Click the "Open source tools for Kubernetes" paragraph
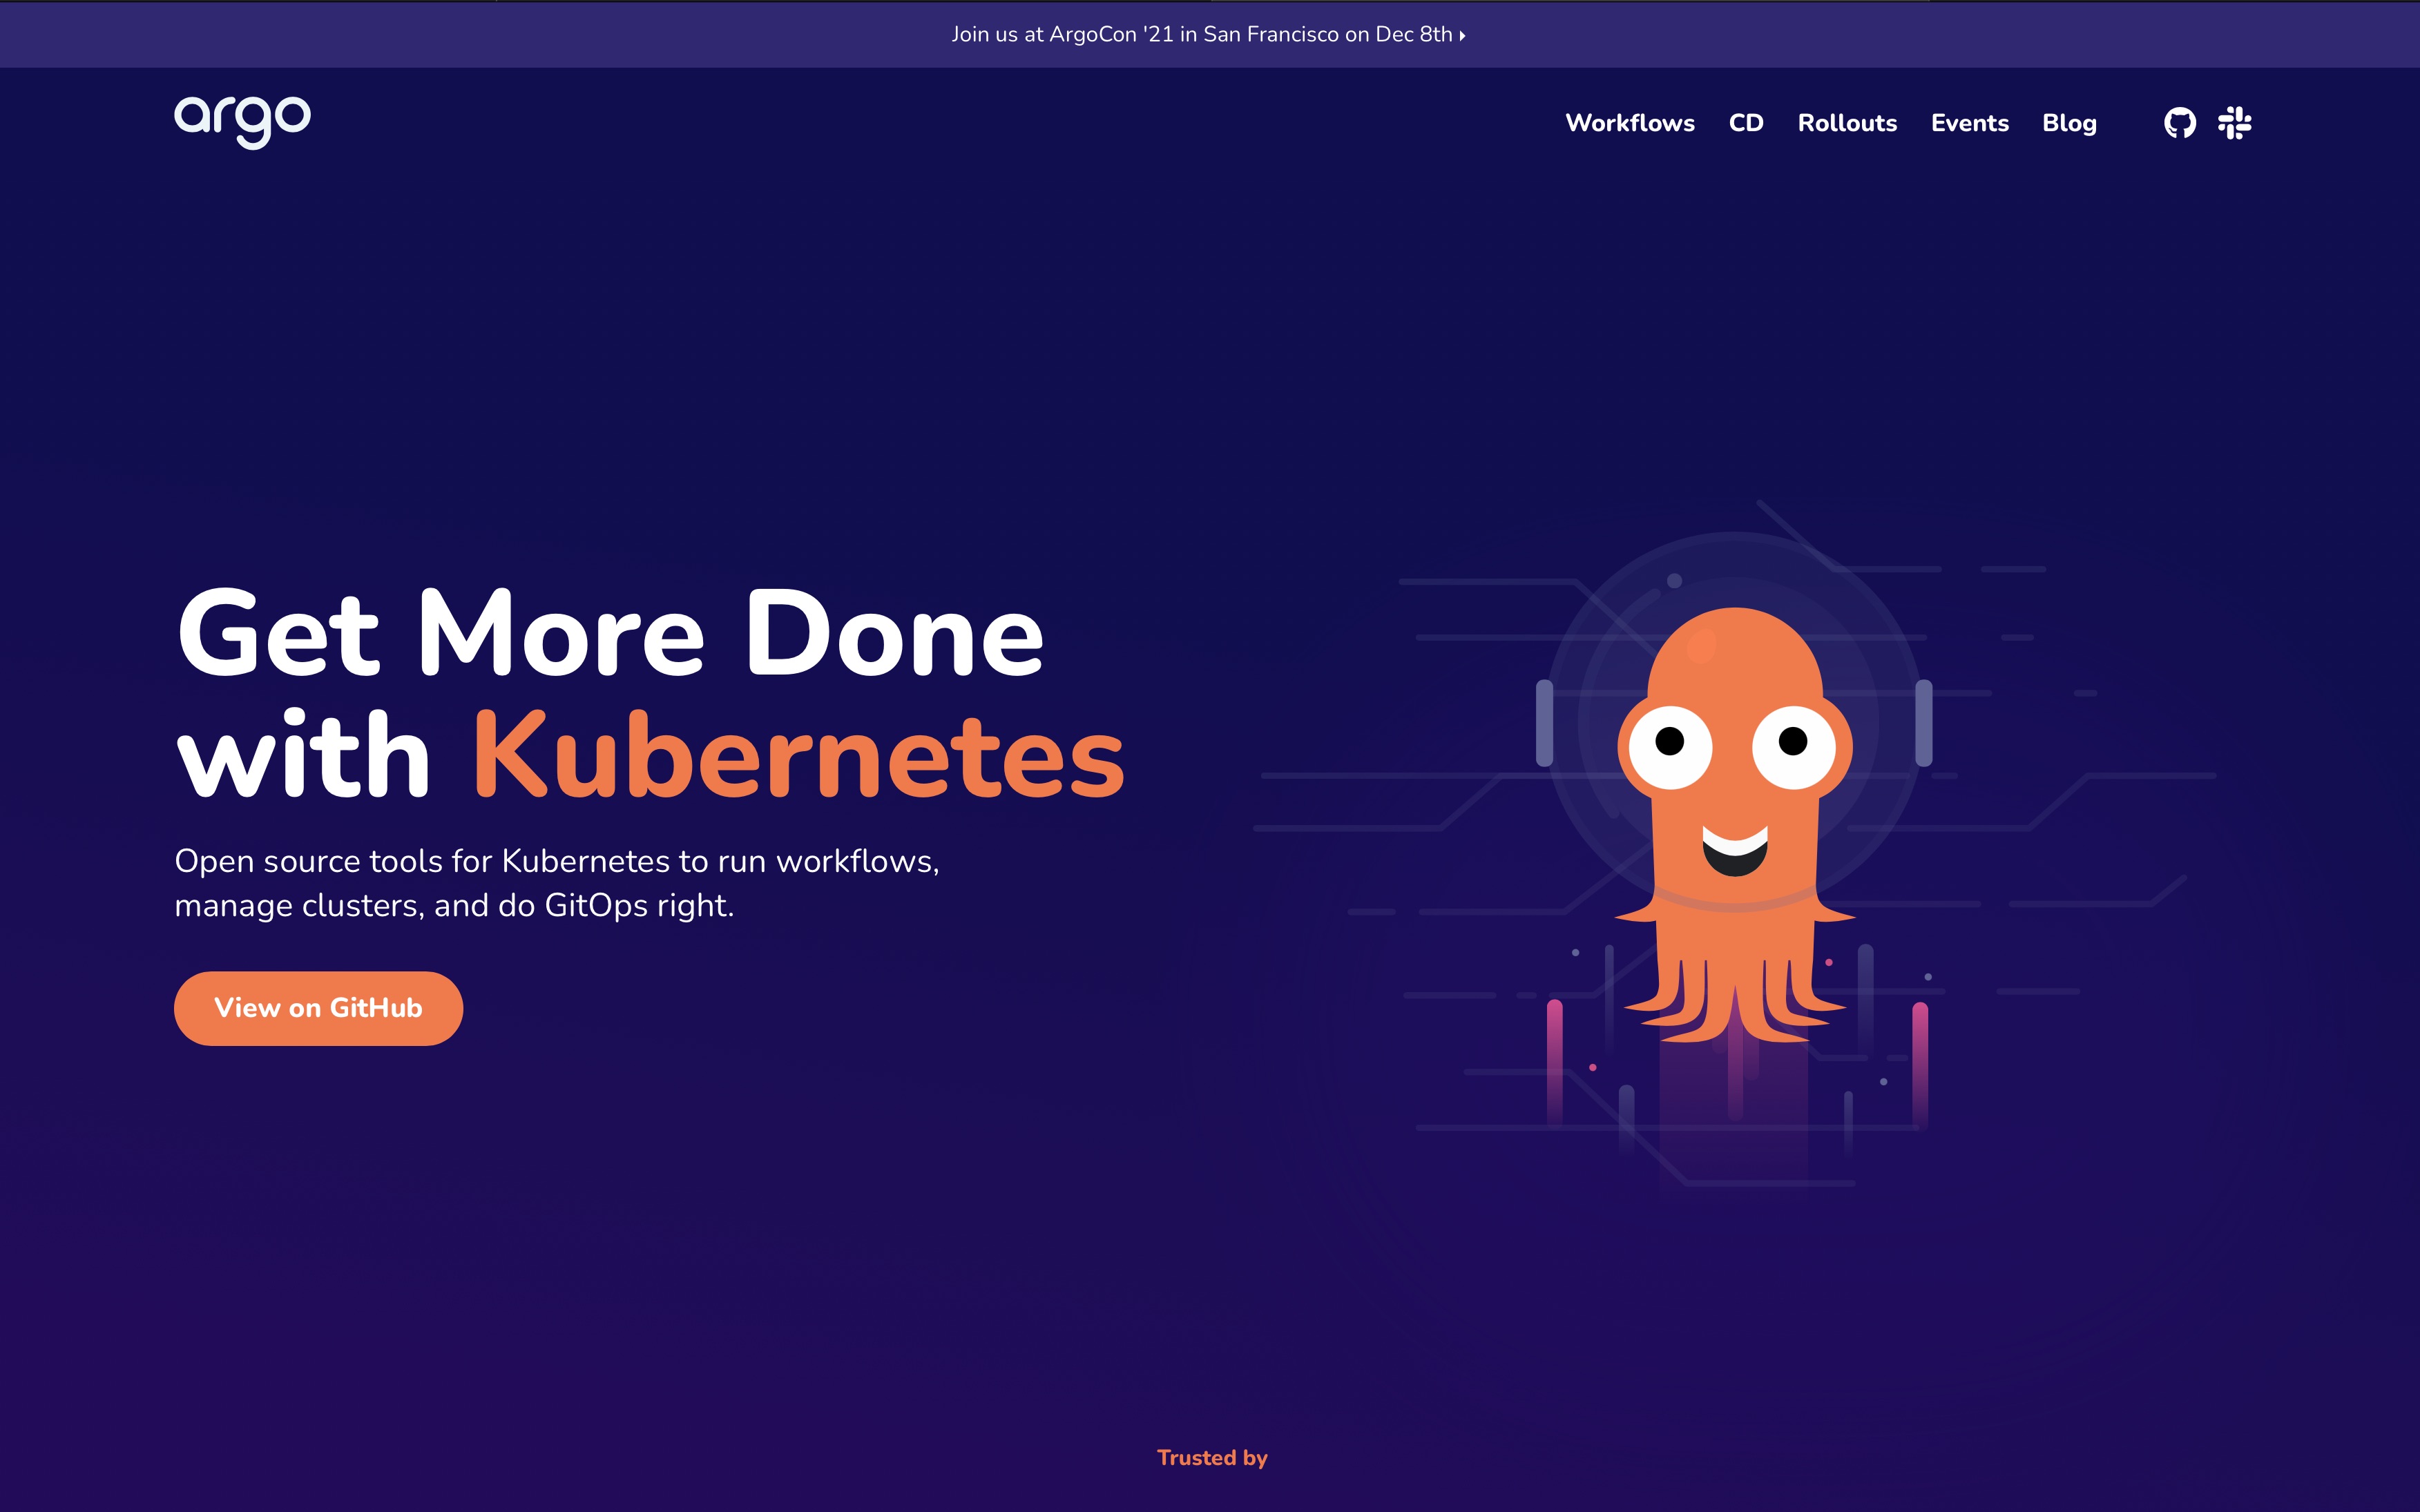 point(557,883)
